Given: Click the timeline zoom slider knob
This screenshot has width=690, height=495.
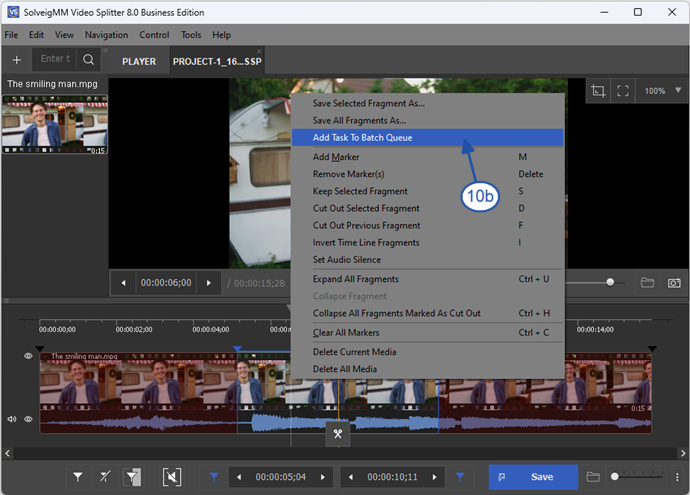Looking at the screenshot, I should pos(615,477).
